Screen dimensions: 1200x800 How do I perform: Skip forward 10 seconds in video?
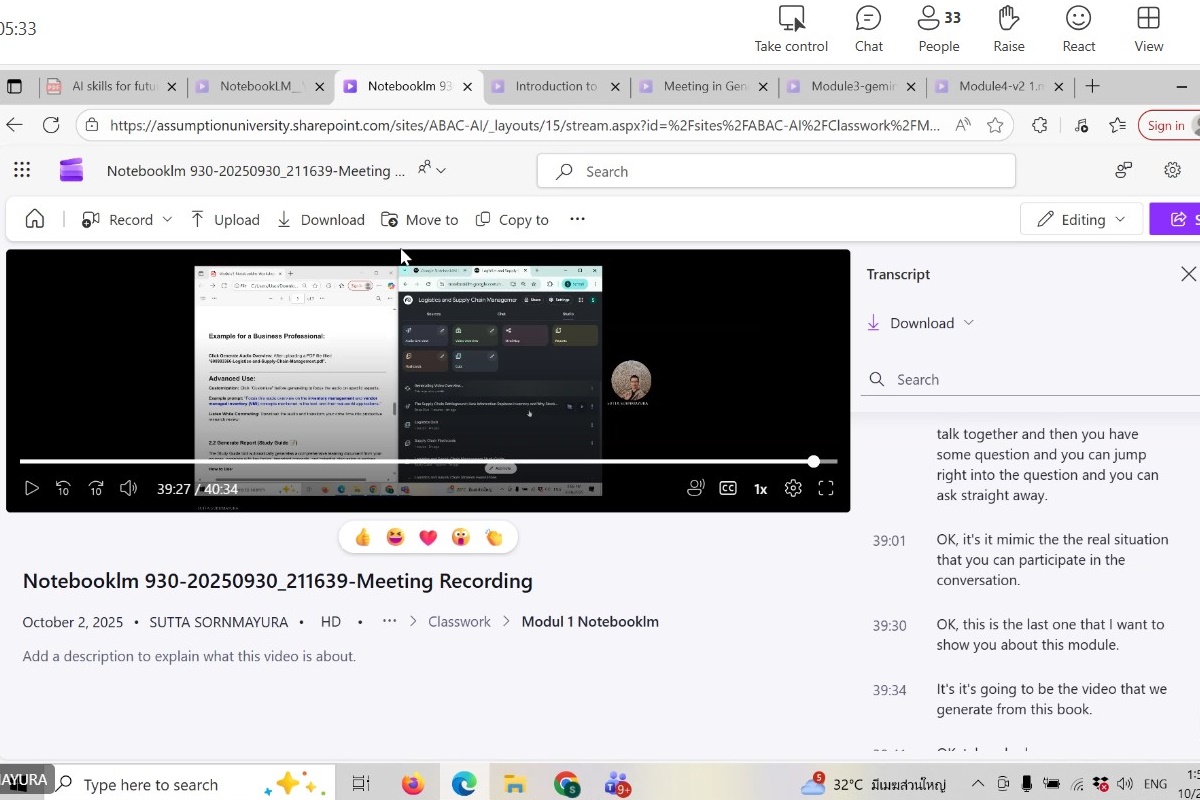(x=96, y=489)
